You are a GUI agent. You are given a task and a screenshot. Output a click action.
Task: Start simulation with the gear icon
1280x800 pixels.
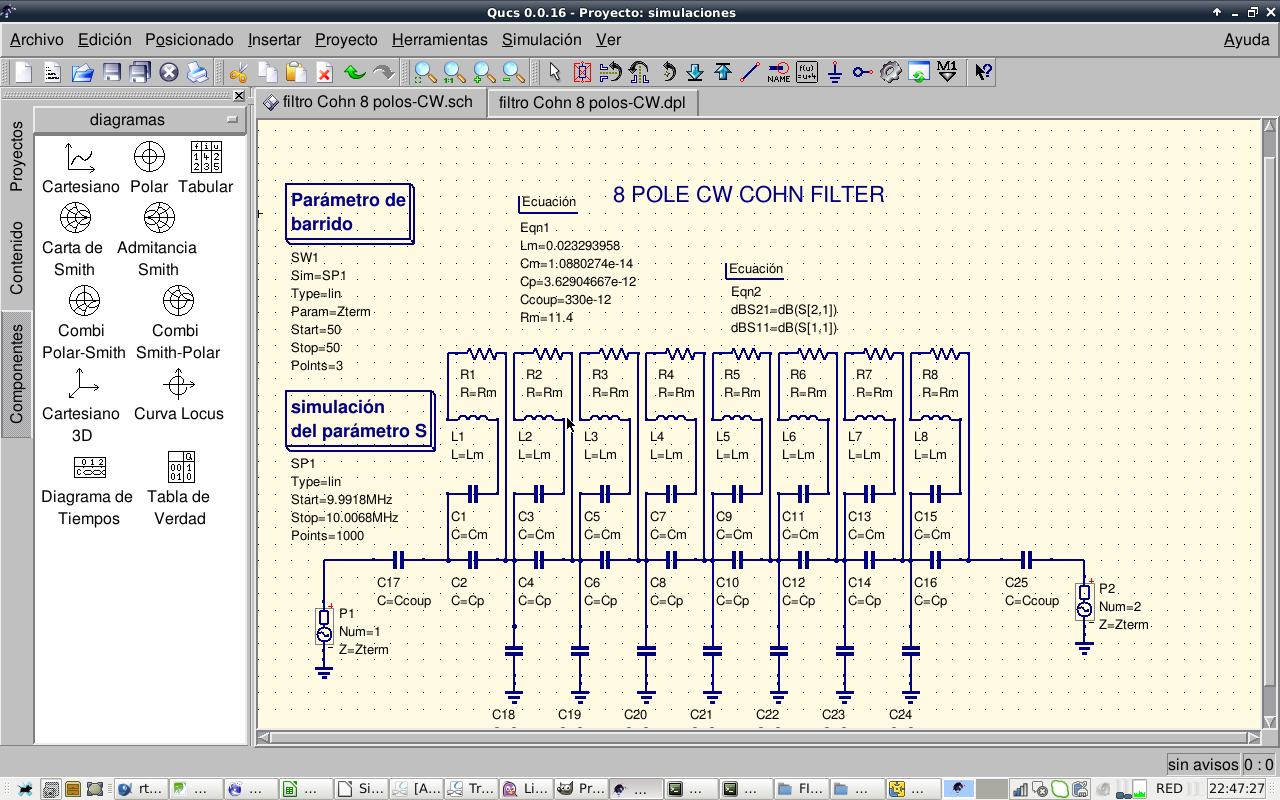[890, 72]
